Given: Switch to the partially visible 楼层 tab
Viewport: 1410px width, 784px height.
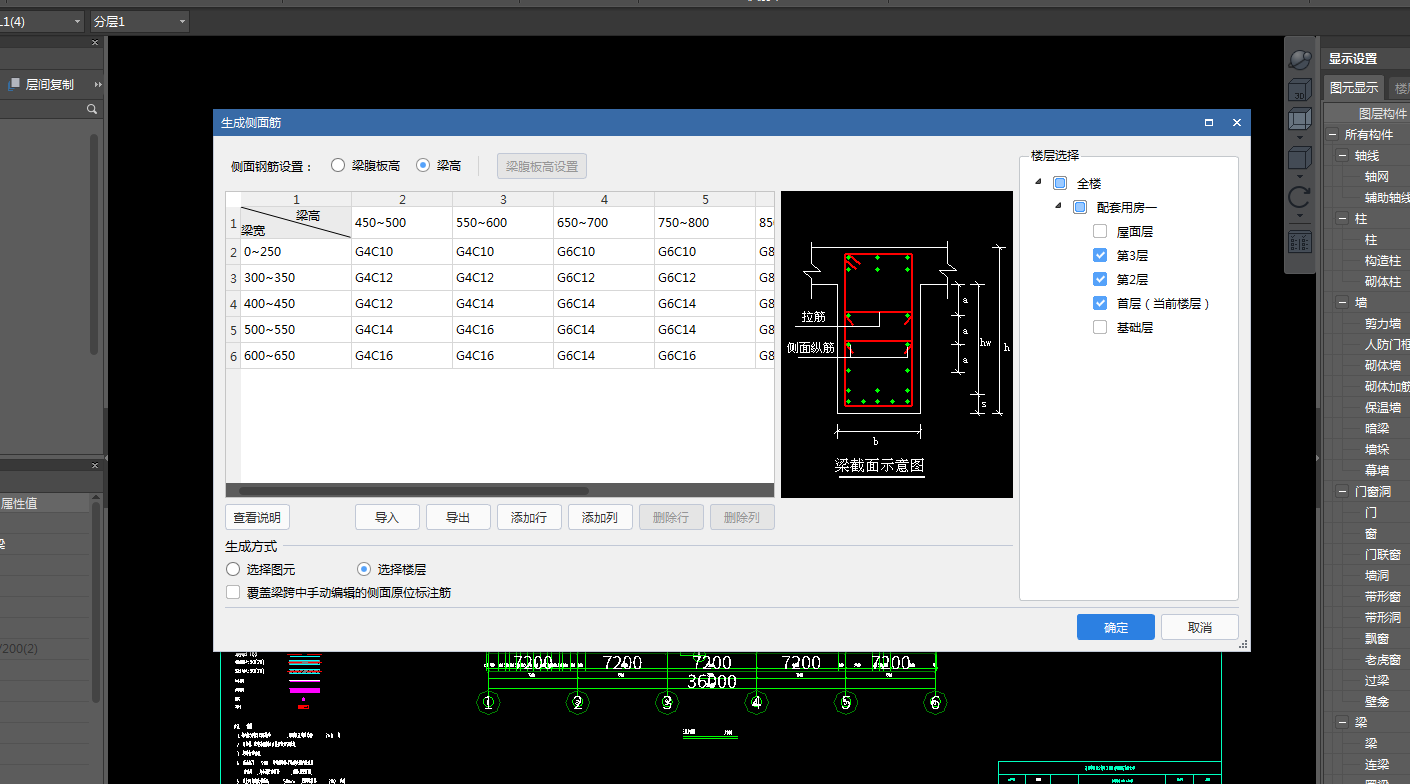Looking at the screenshot, I should pos(1399,88).
